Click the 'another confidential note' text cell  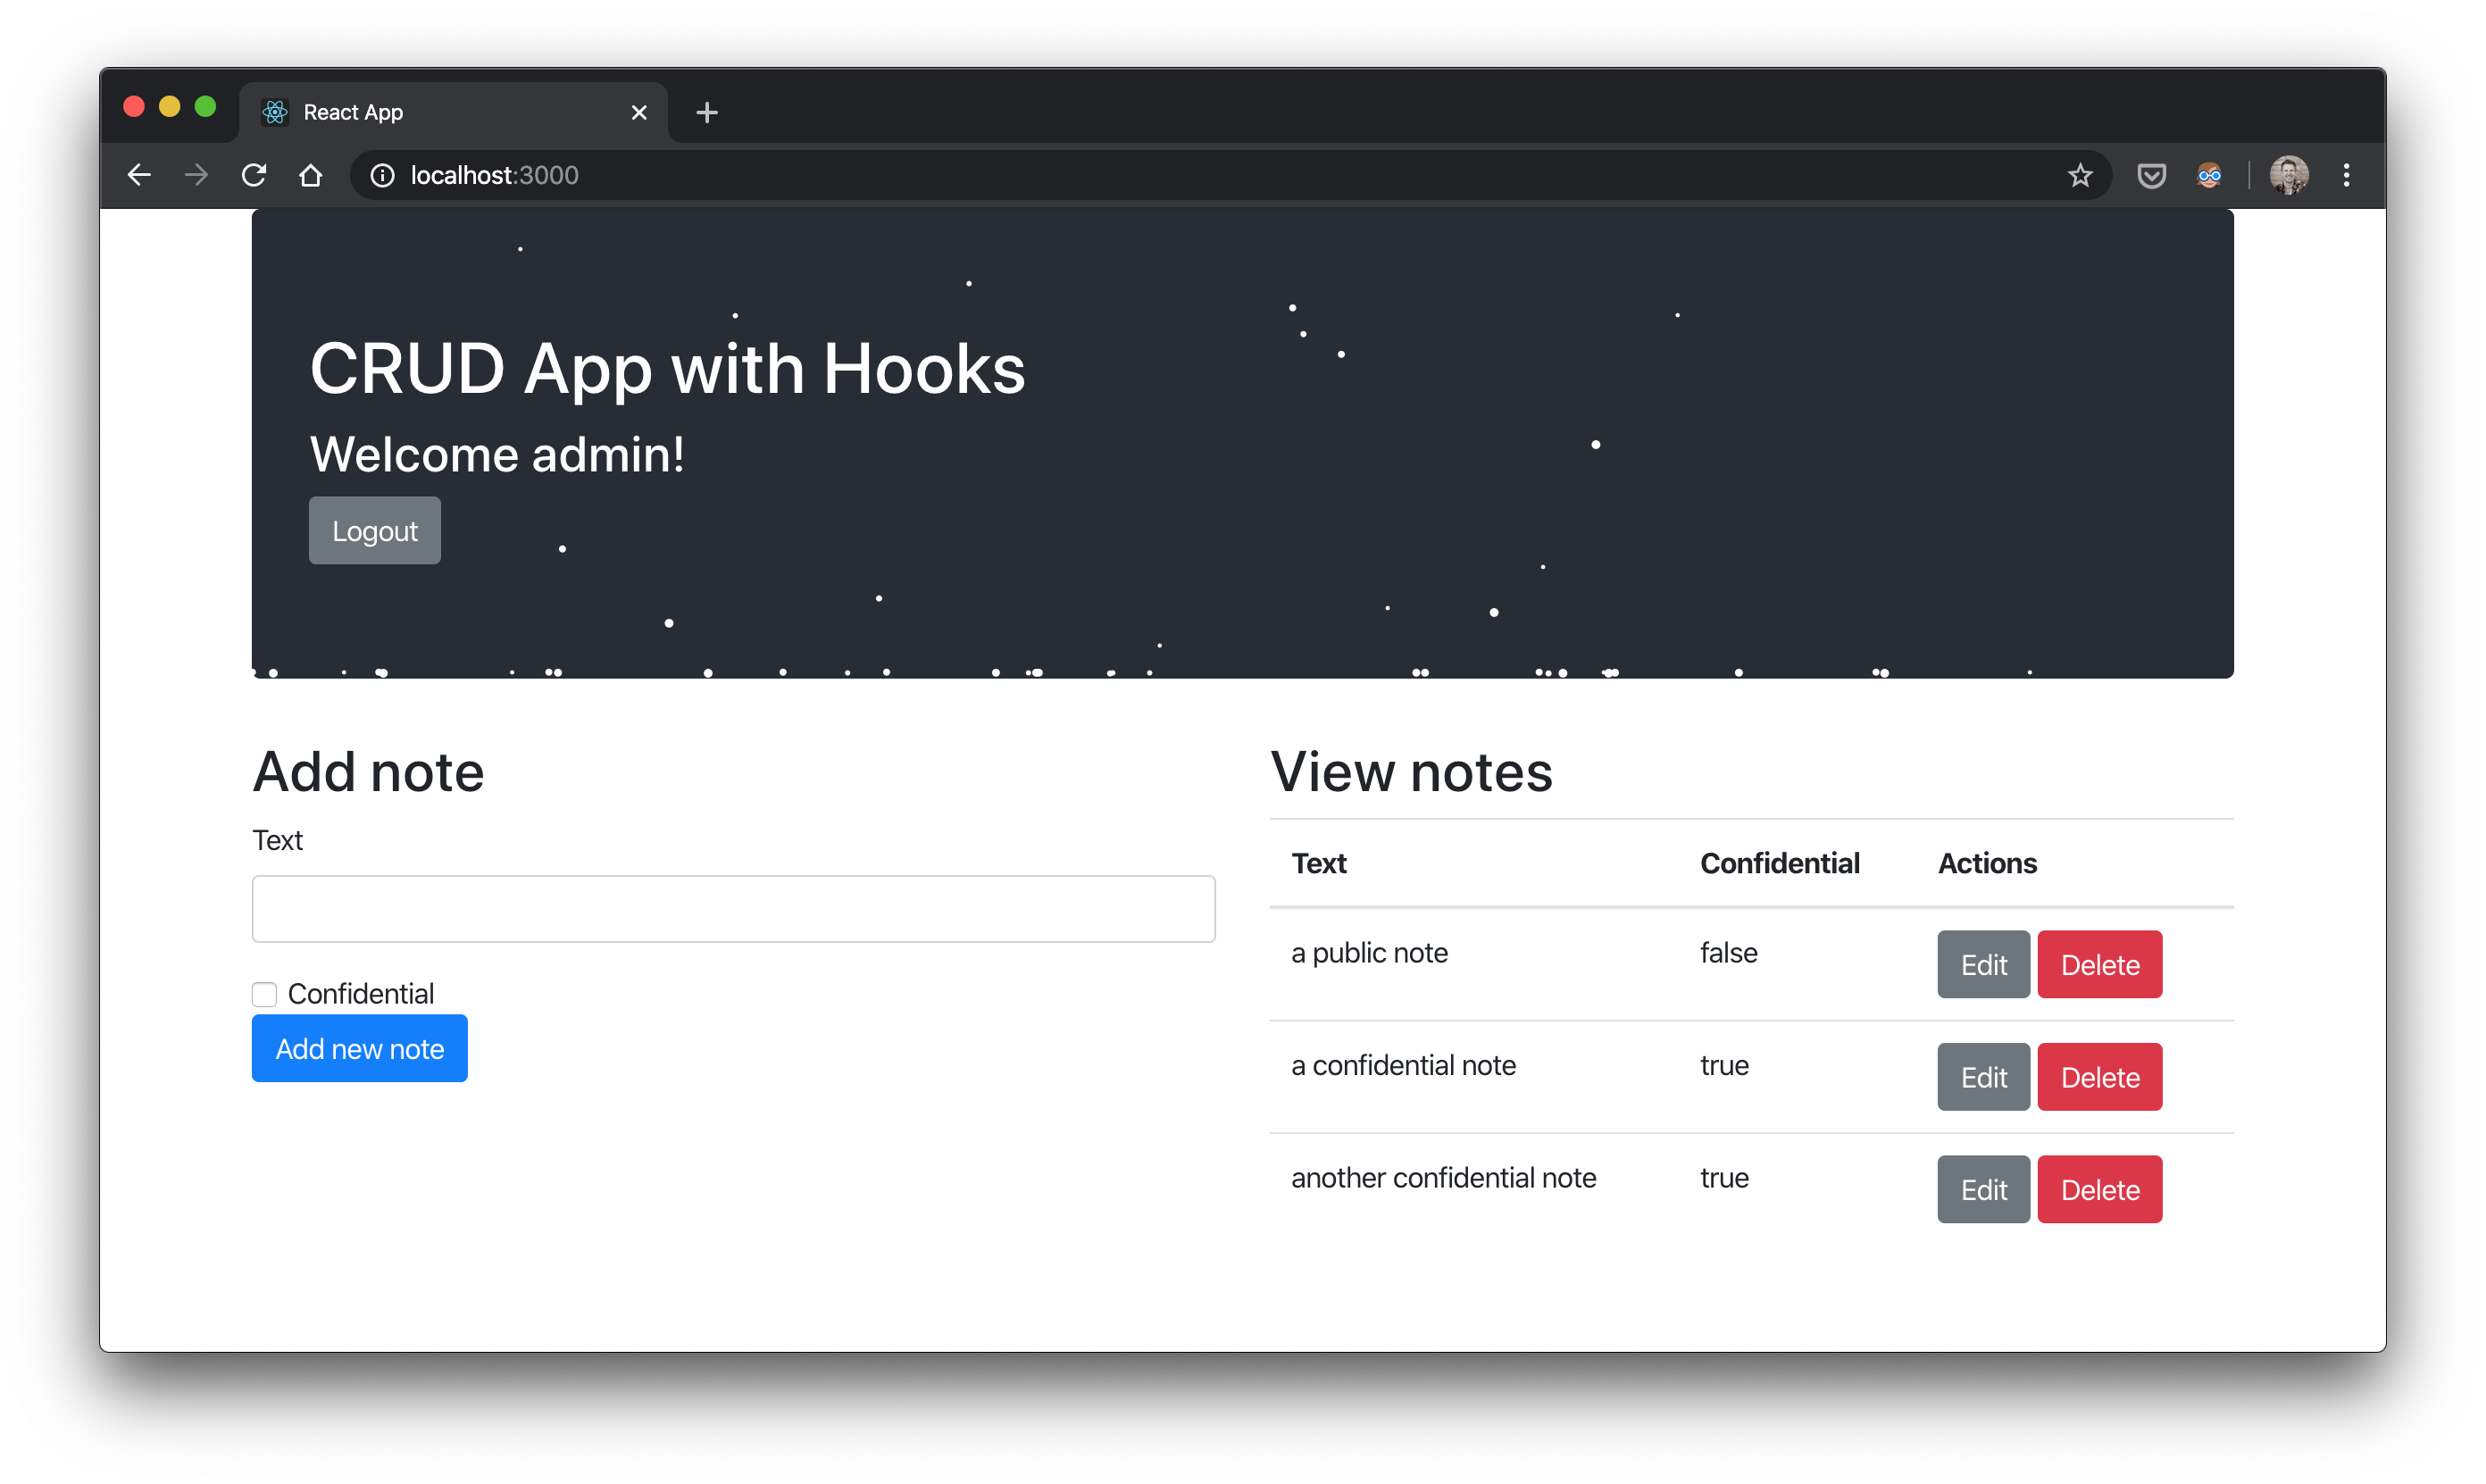pos(1443,1178)
